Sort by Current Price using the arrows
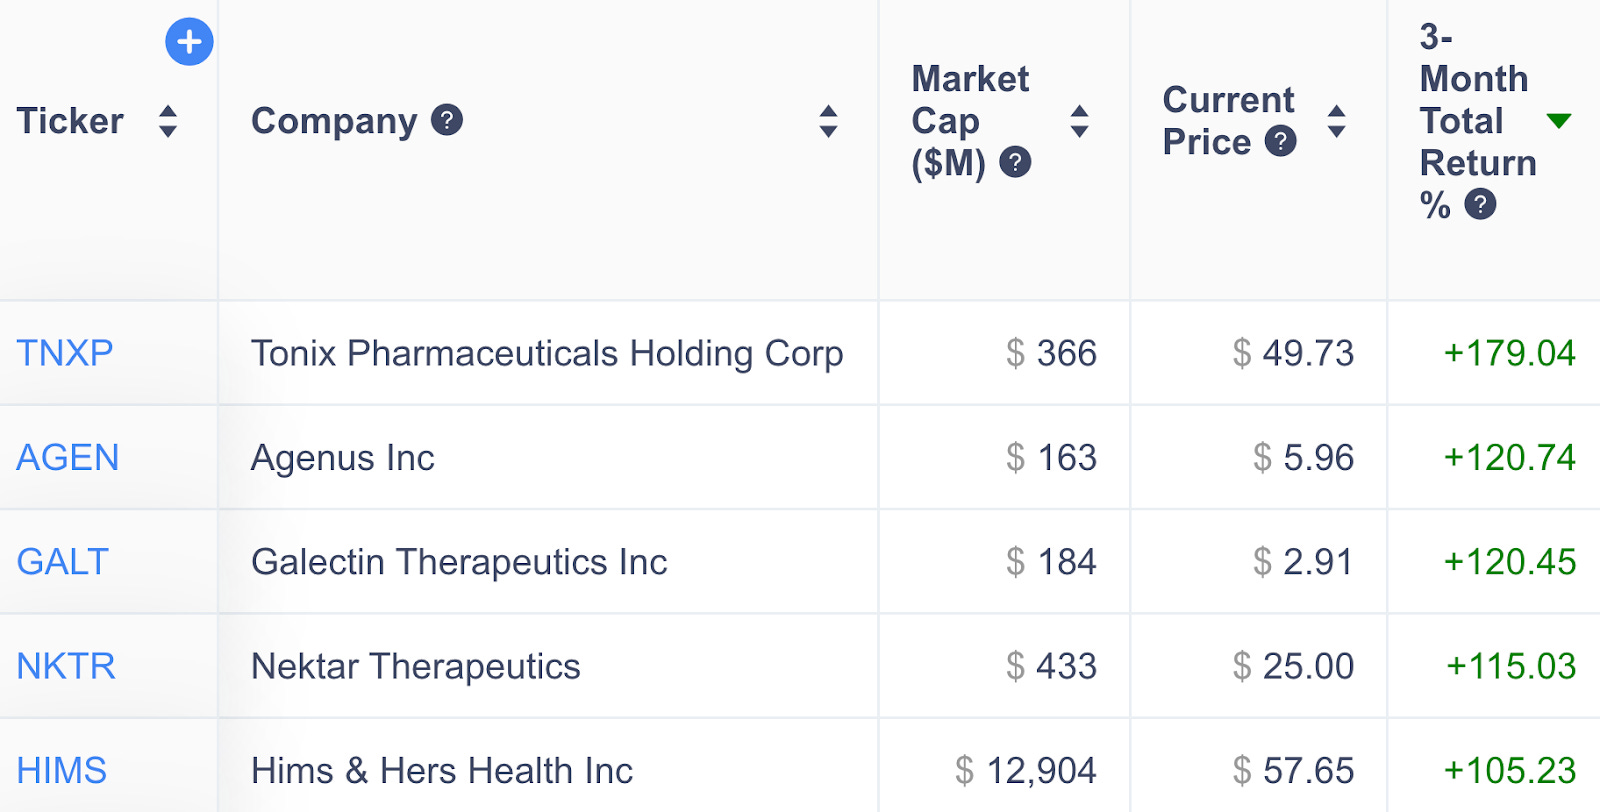 pyautogui.click(x=1336, y=121)
